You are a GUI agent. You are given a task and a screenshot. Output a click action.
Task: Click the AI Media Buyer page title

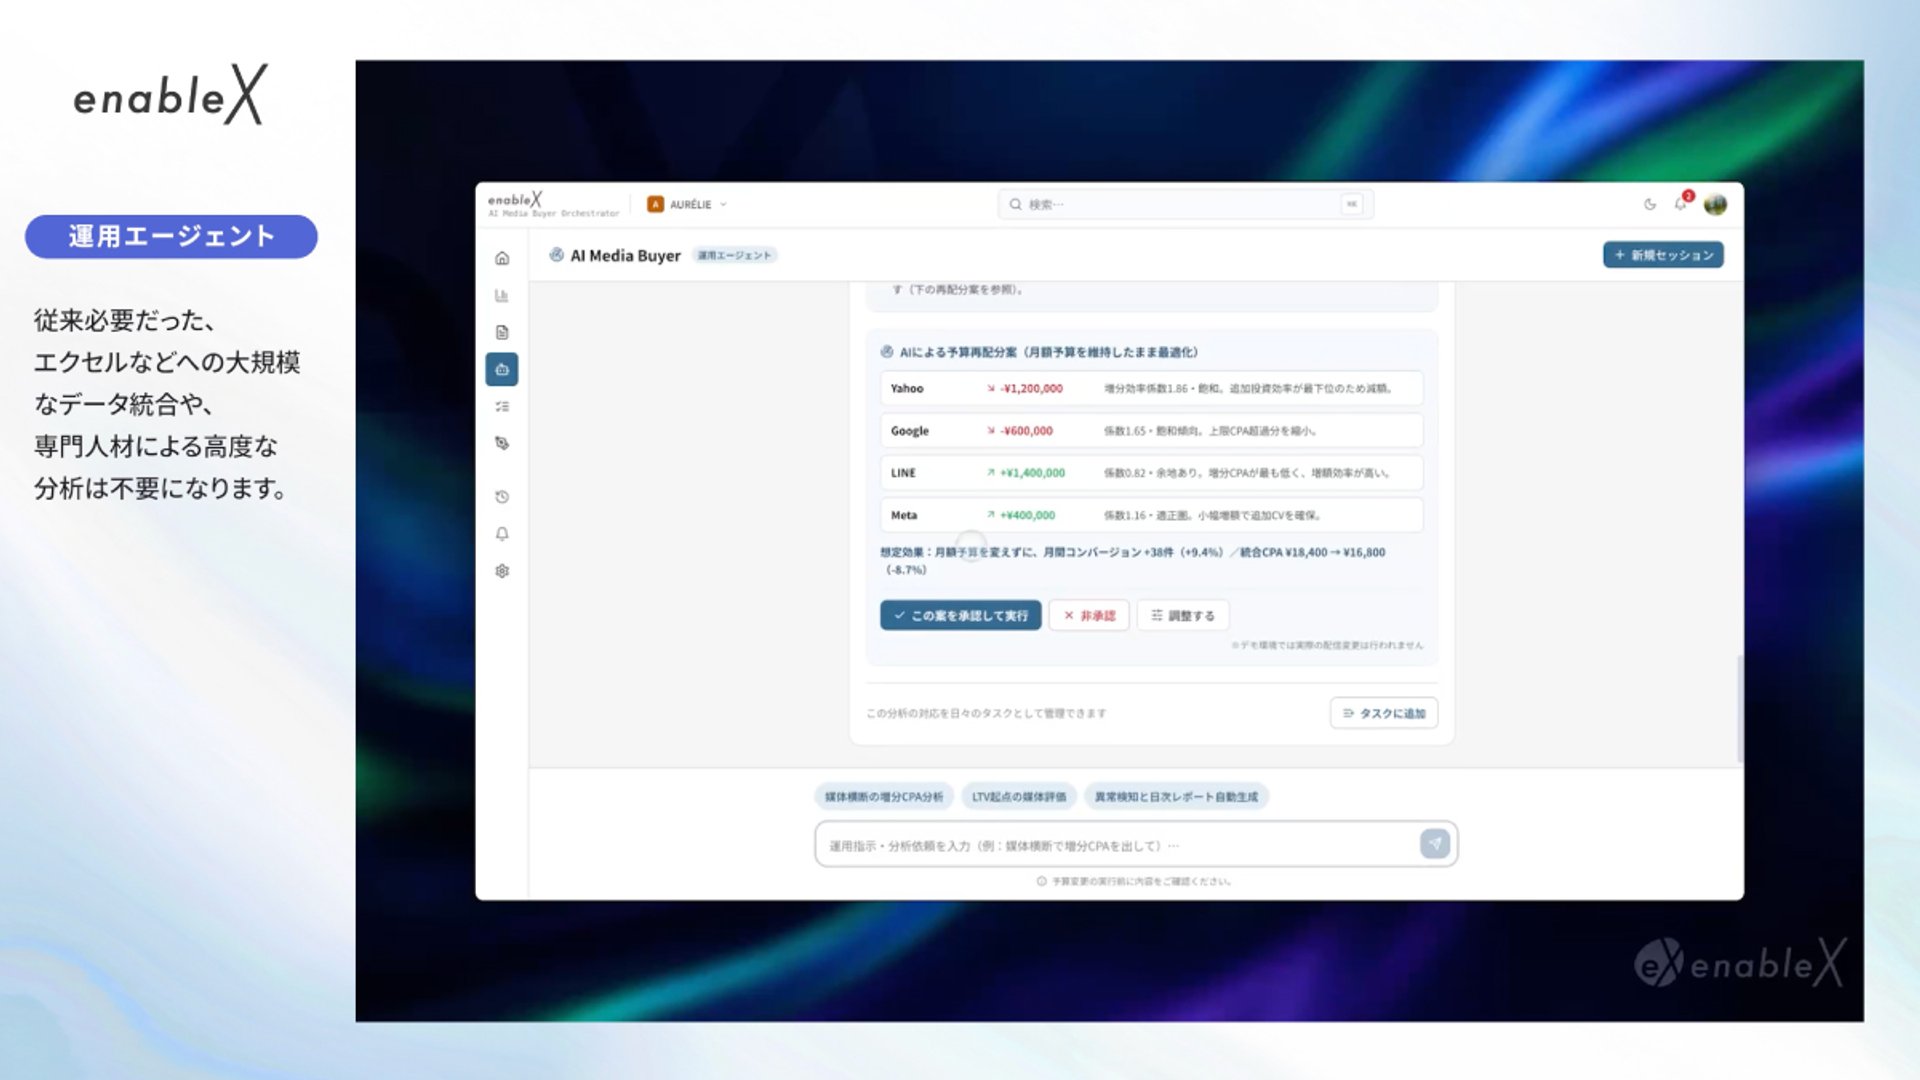[625, 256]
